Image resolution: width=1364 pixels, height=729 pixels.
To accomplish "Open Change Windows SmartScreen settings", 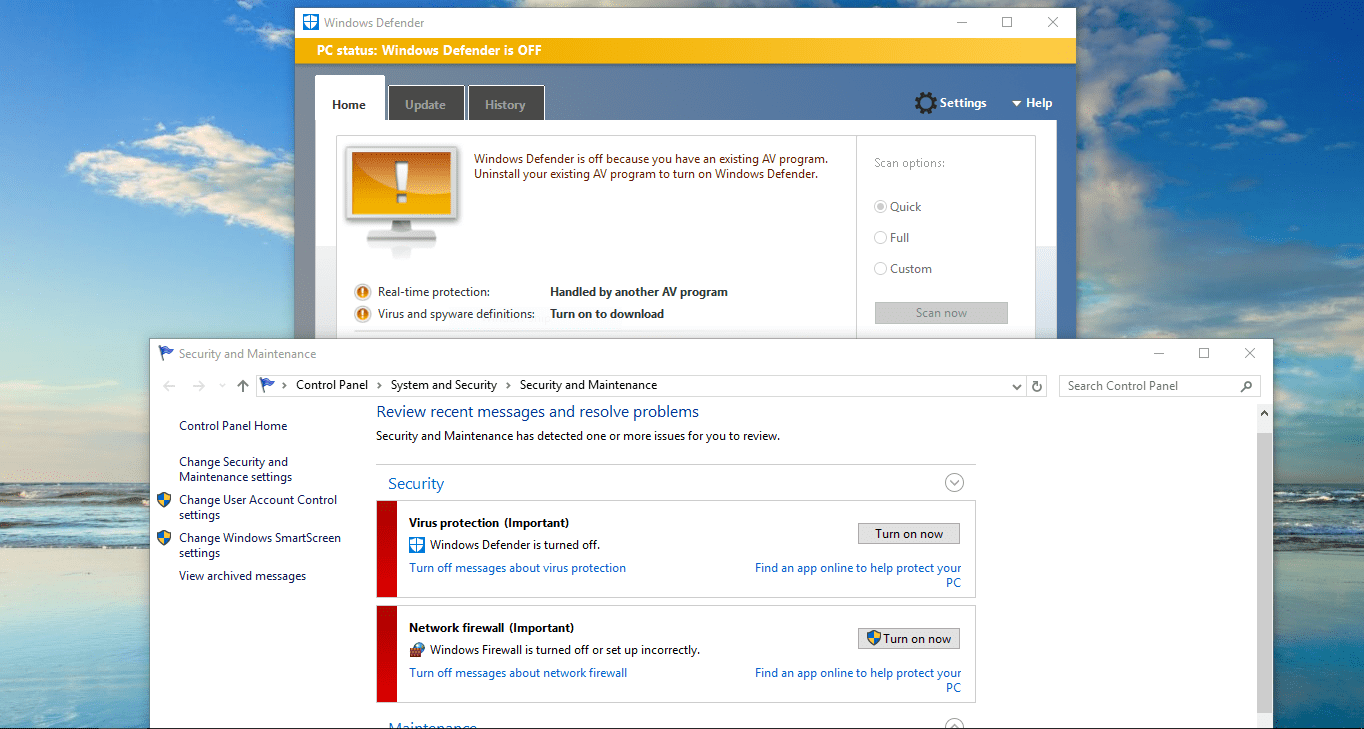I will pos(260,545).
